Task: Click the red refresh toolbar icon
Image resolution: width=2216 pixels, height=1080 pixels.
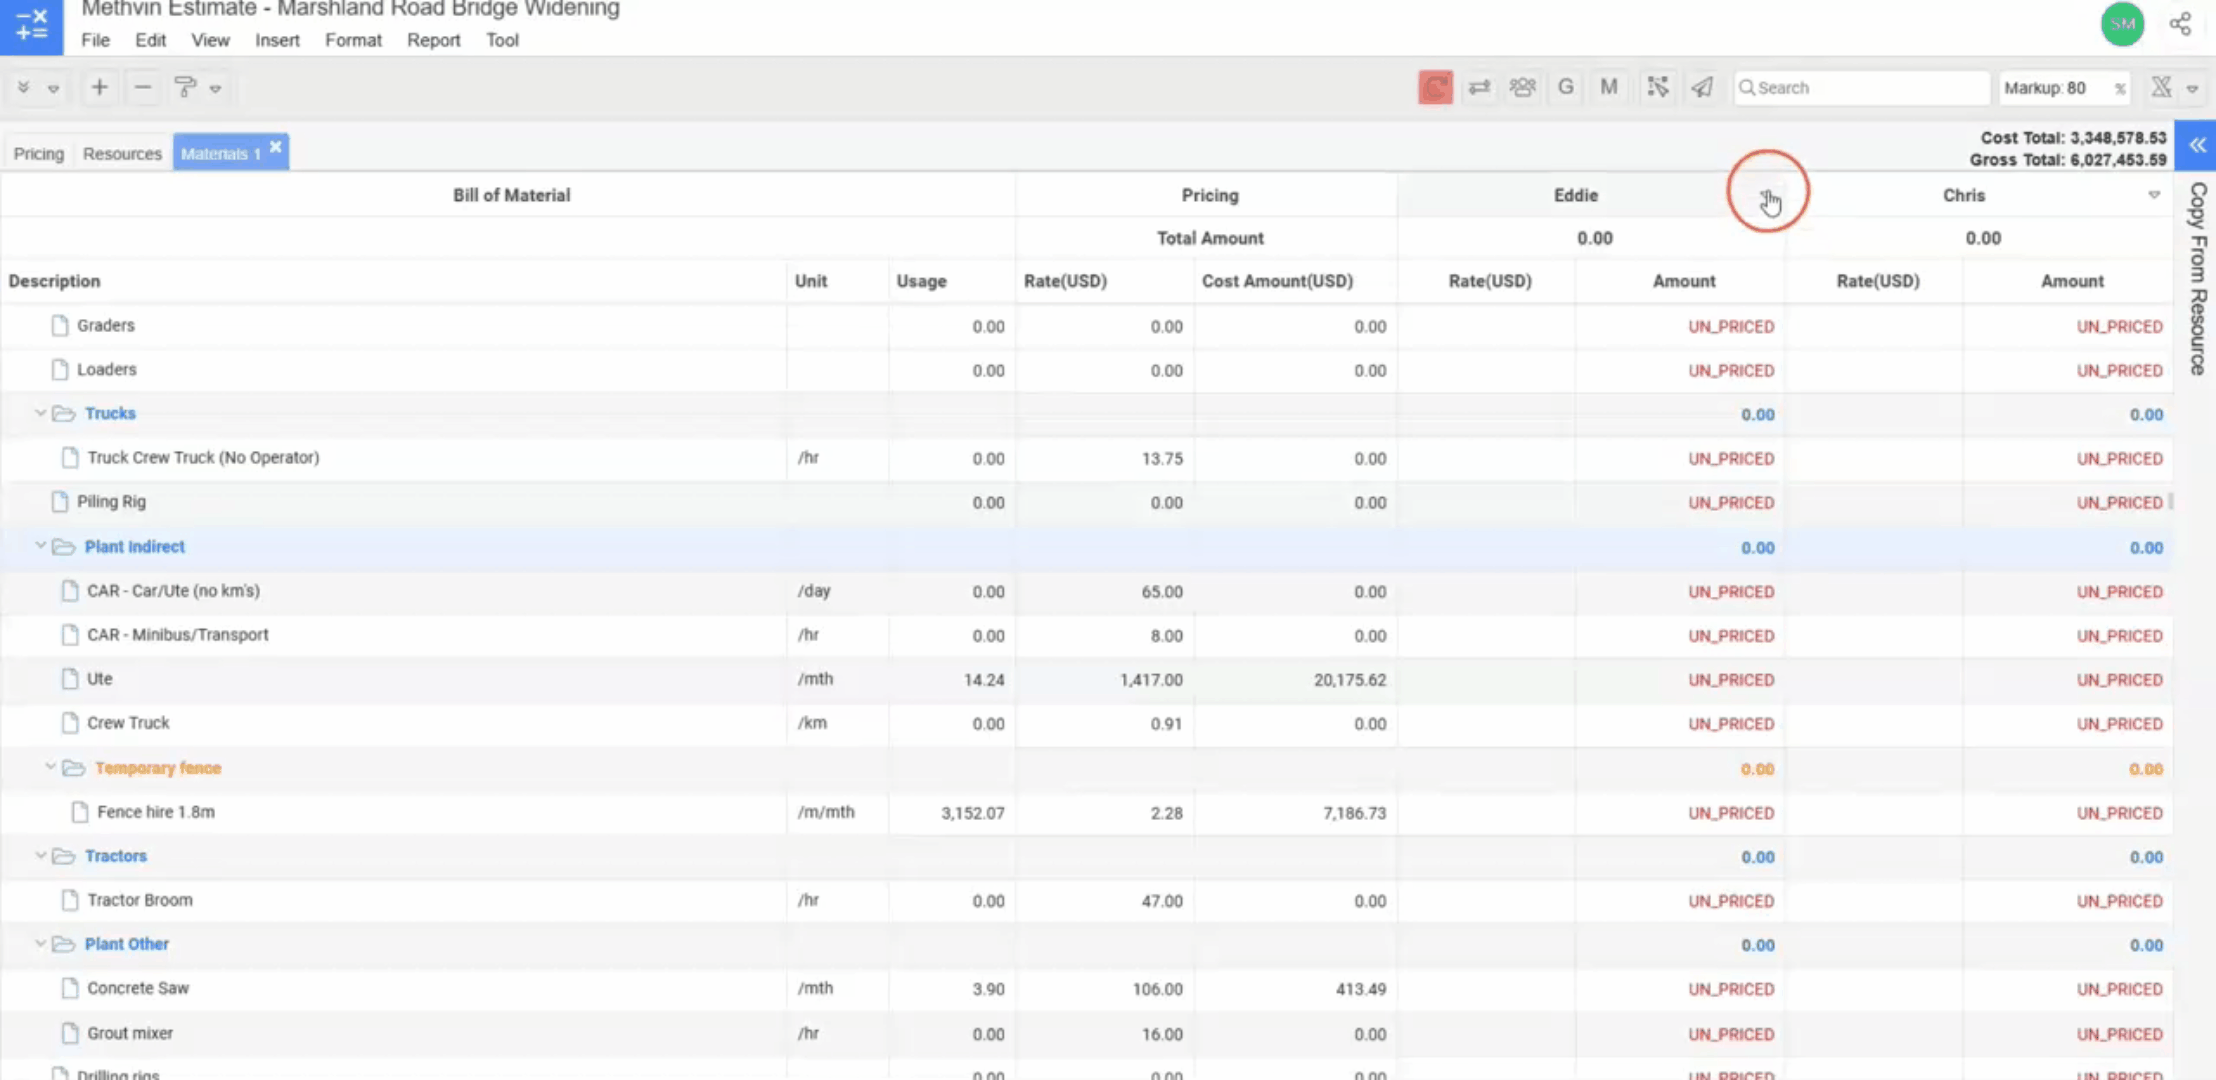Action: point(1435,88)
